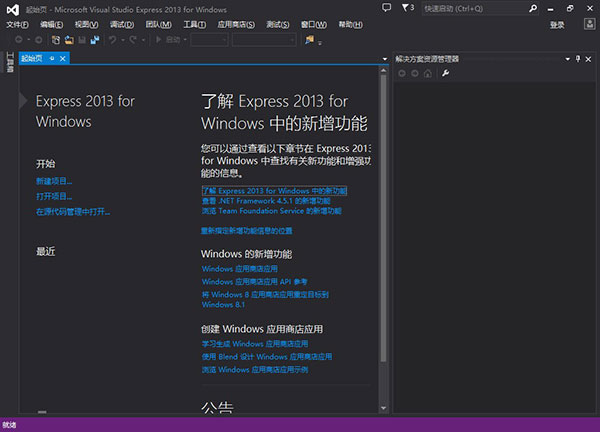Viewport: 600px width, 432px height.
Task: Open the solution configurations combo box
Action: (209, 39)
